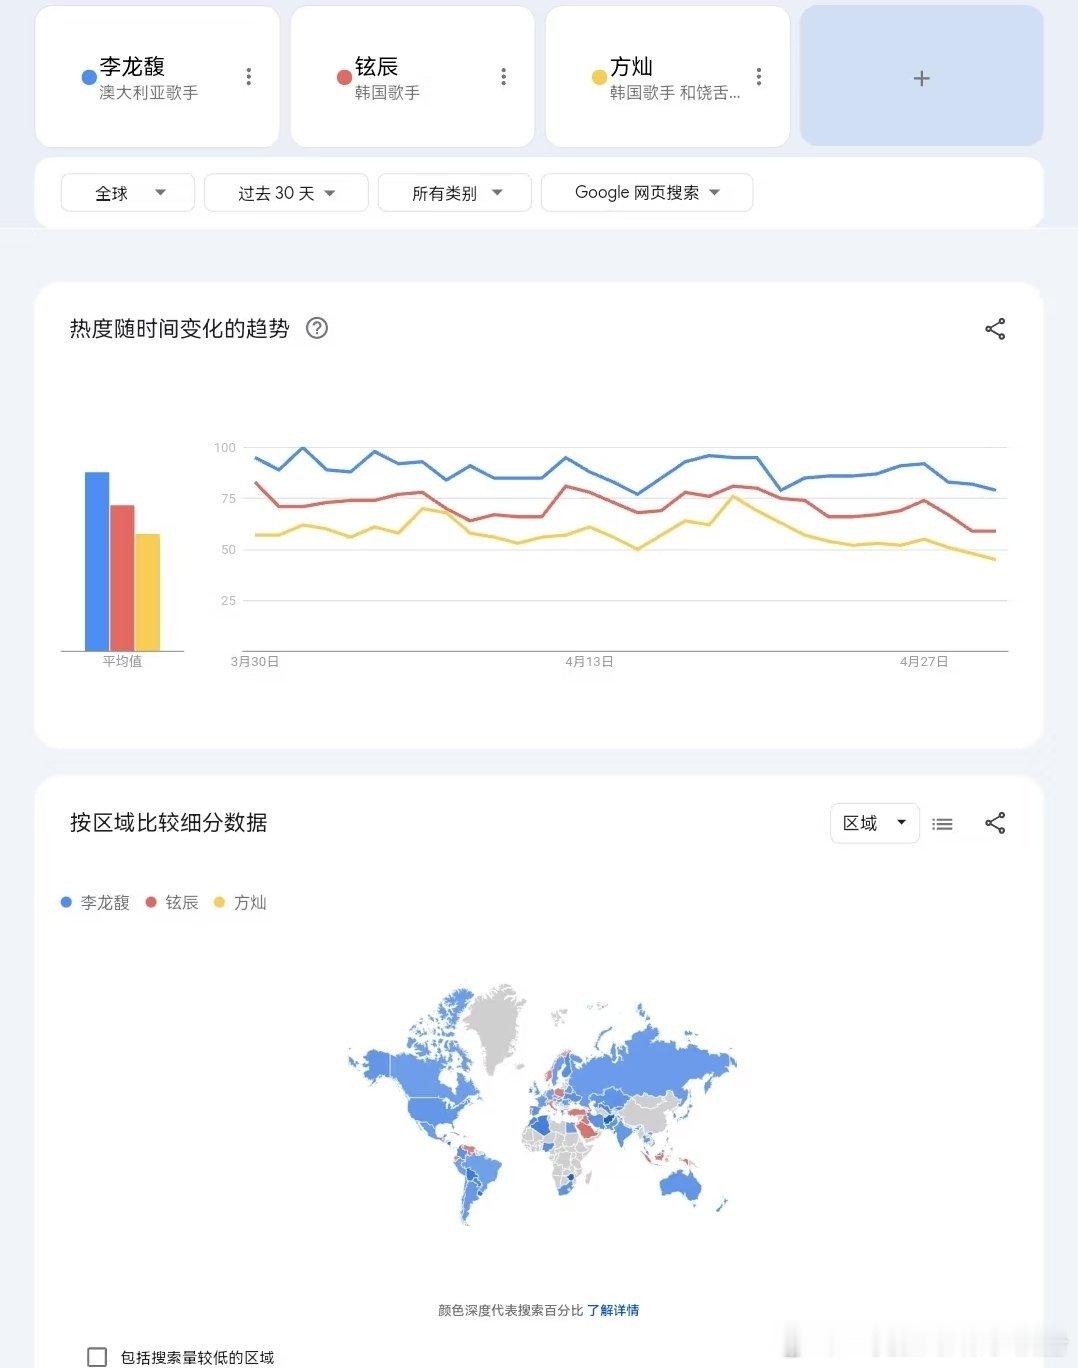Open the 全球 region dropdown
Screen dimensions: 1078x1368
point(128,193)
